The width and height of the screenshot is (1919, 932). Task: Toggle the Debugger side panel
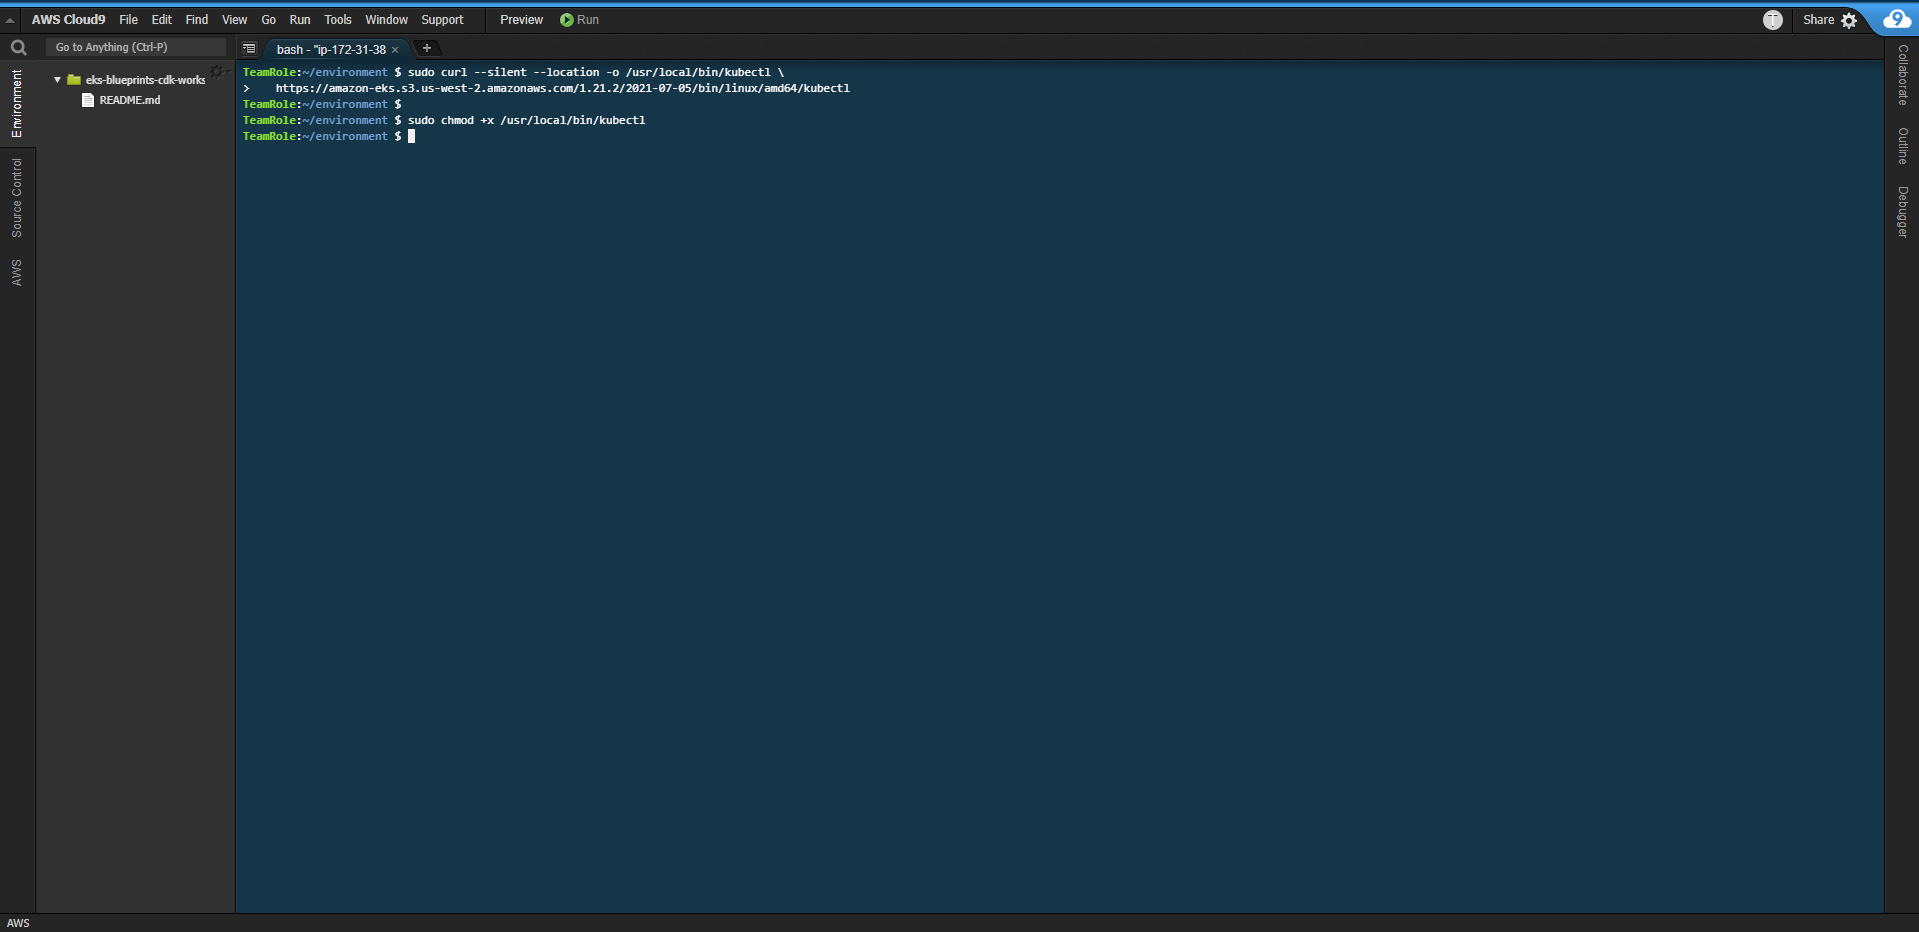[x=1902, y=211]
